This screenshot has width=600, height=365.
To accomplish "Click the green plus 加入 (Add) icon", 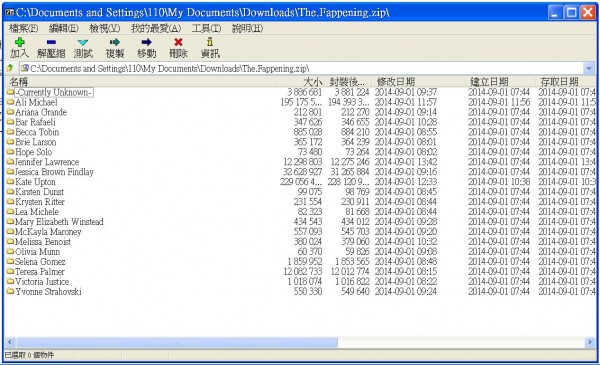I will coord(19,42).
